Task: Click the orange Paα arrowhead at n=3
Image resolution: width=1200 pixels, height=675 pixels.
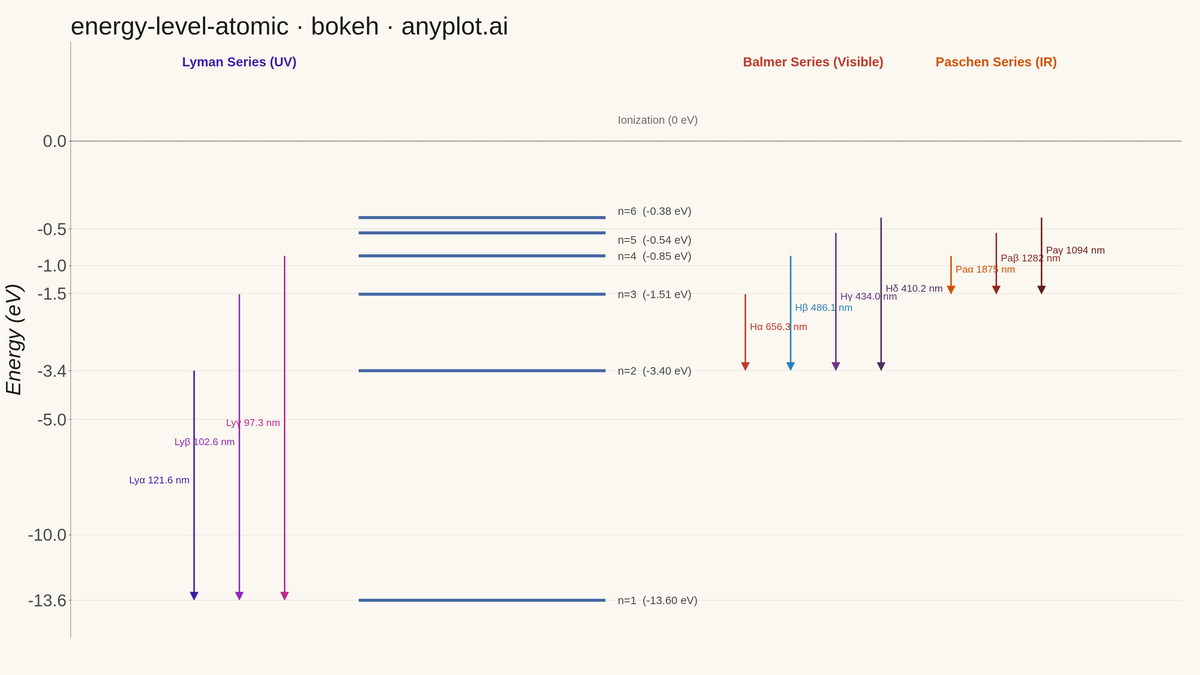Action: 951,290
